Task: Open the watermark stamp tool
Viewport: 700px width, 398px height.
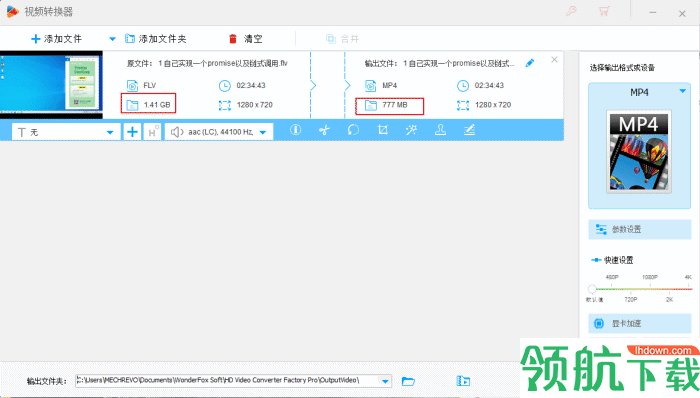Action: [x=441, y=130]
